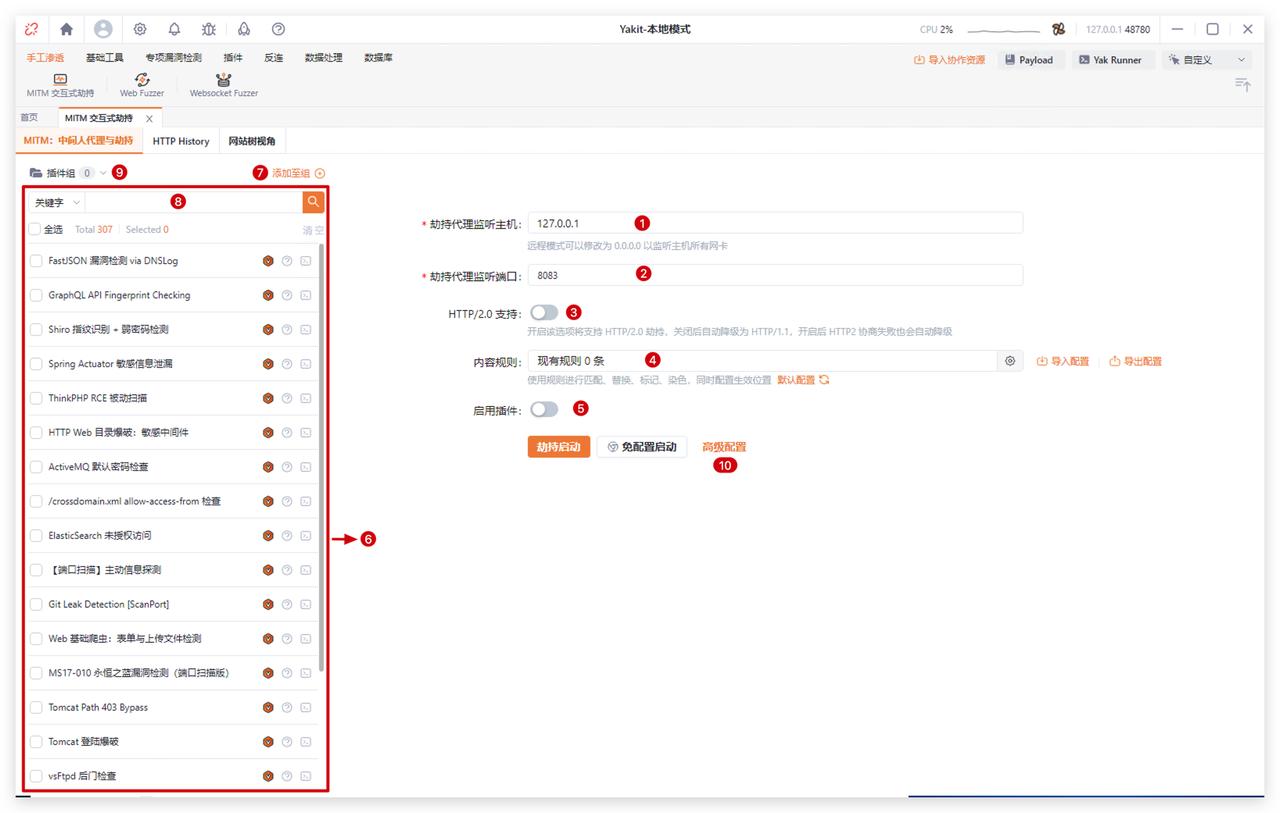1280x813 pixels.
Task: Open the 自定义 dropdown menu
Action: [1207, 60]
